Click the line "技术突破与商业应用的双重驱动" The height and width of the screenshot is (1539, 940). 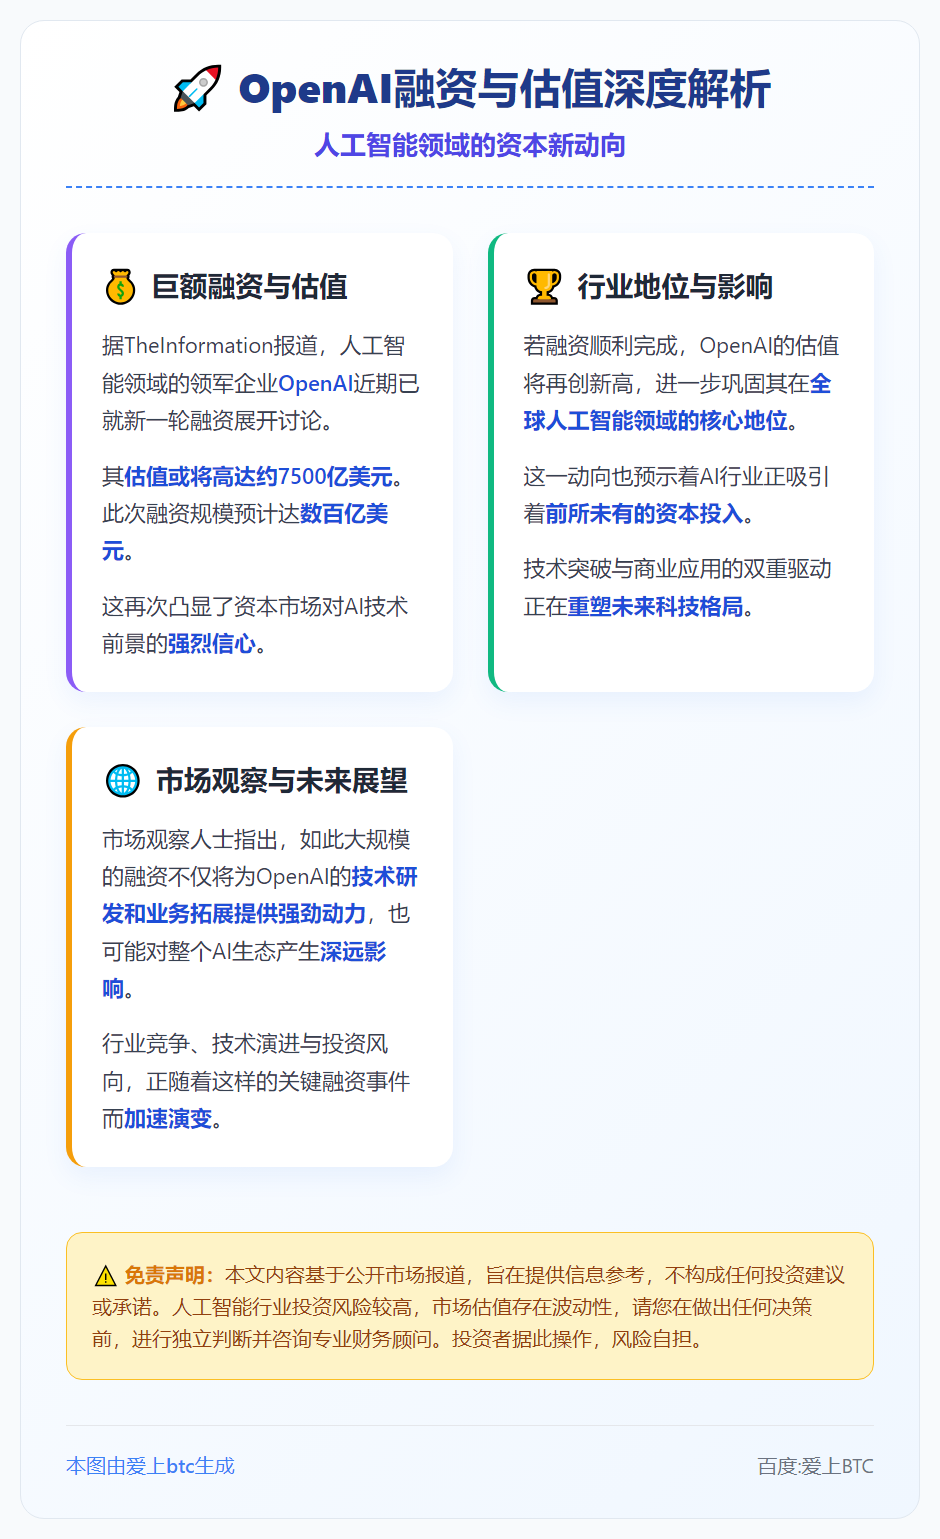coord(678,569)
